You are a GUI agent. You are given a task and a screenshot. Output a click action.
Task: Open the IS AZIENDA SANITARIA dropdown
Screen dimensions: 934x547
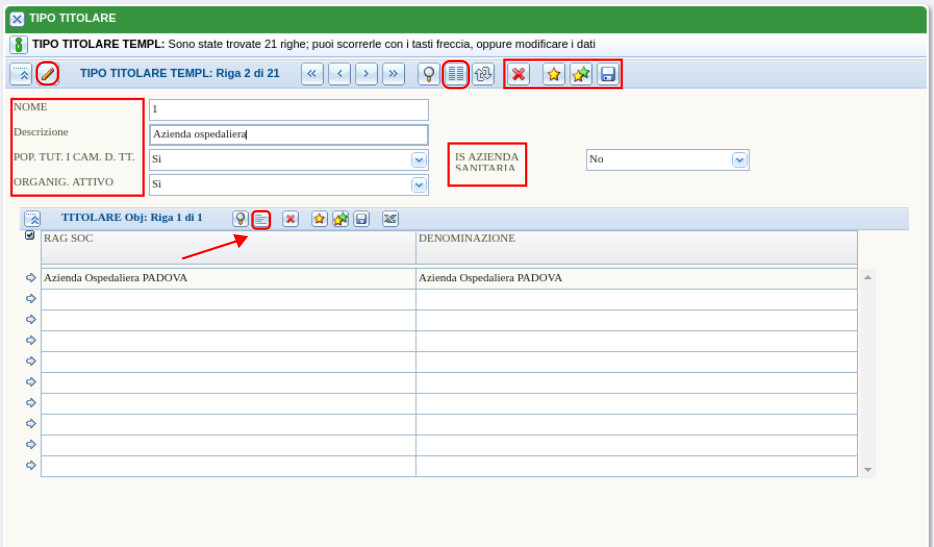coord(739,160)
